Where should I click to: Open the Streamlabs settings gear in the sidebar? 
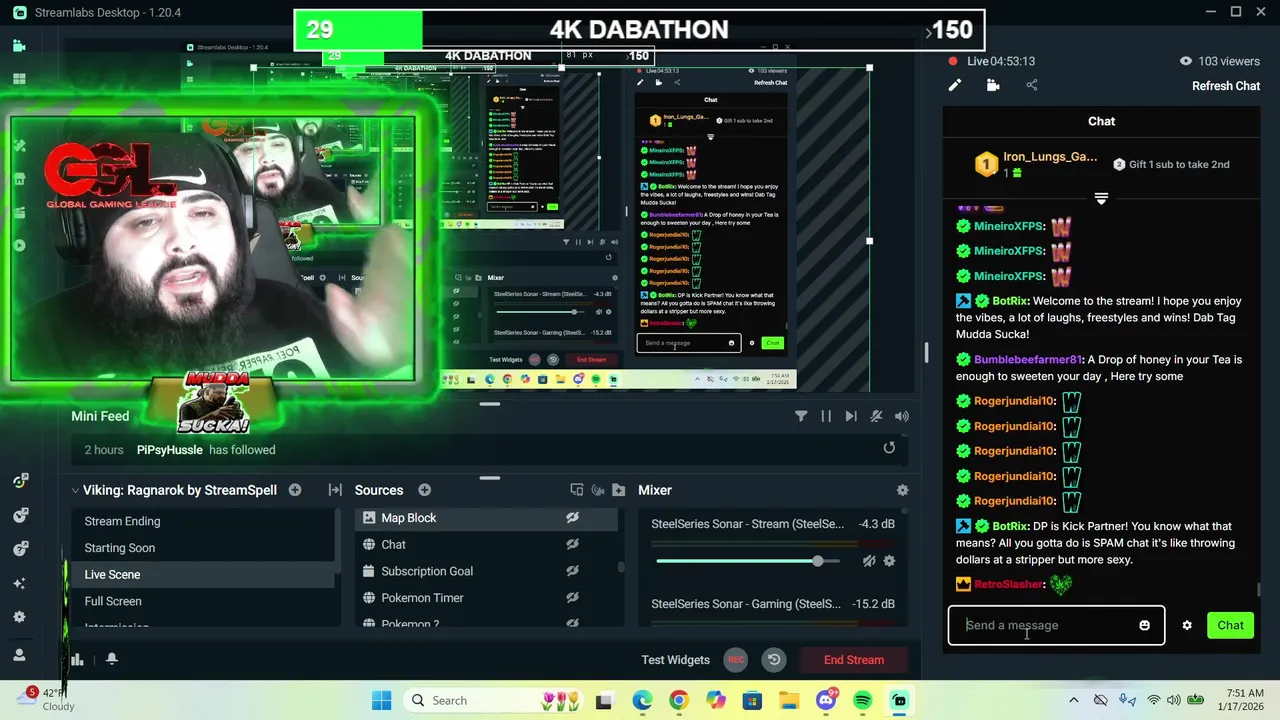tap(19, 617)
